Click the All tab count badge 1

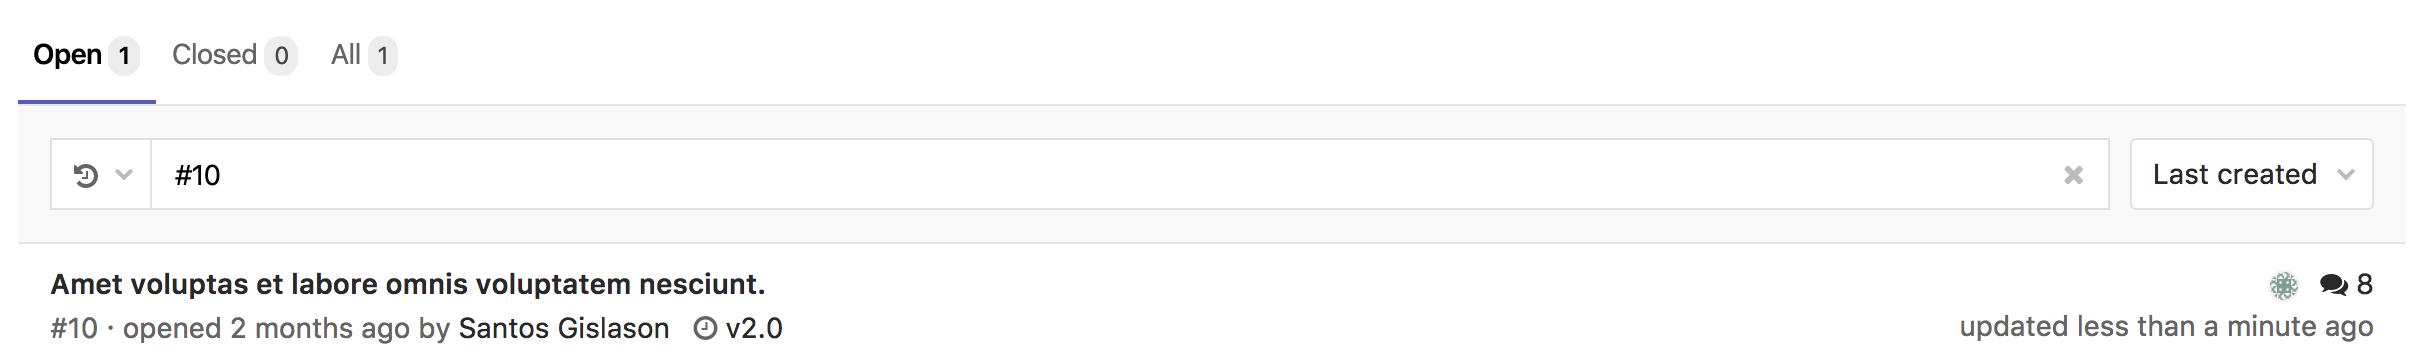[x=382, y=56]
